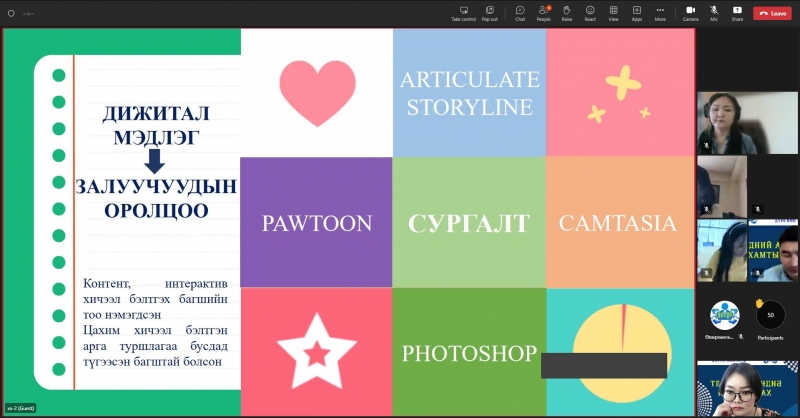Leave the meeting

click(773, 13)
